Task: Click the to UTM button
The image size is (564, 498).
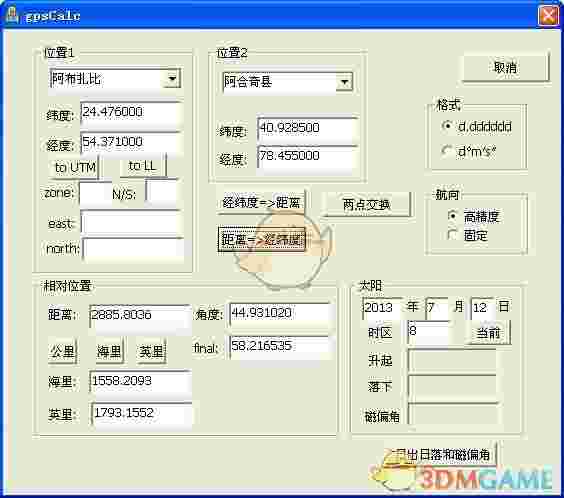Action: point(74,167)
